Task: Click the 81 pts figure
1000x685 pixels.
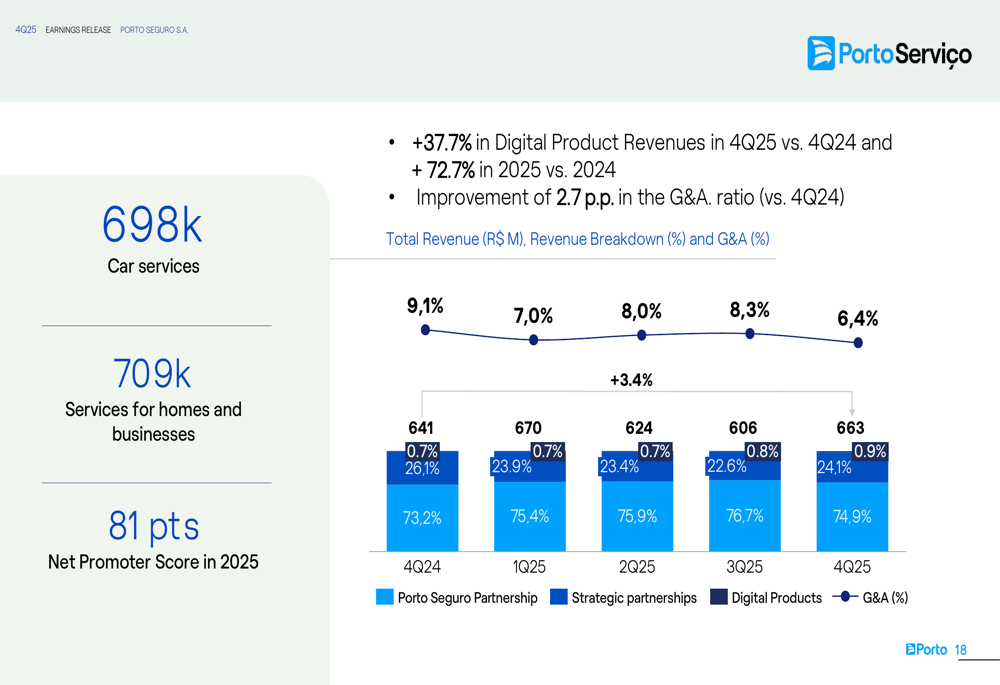Action: [154, 526]
